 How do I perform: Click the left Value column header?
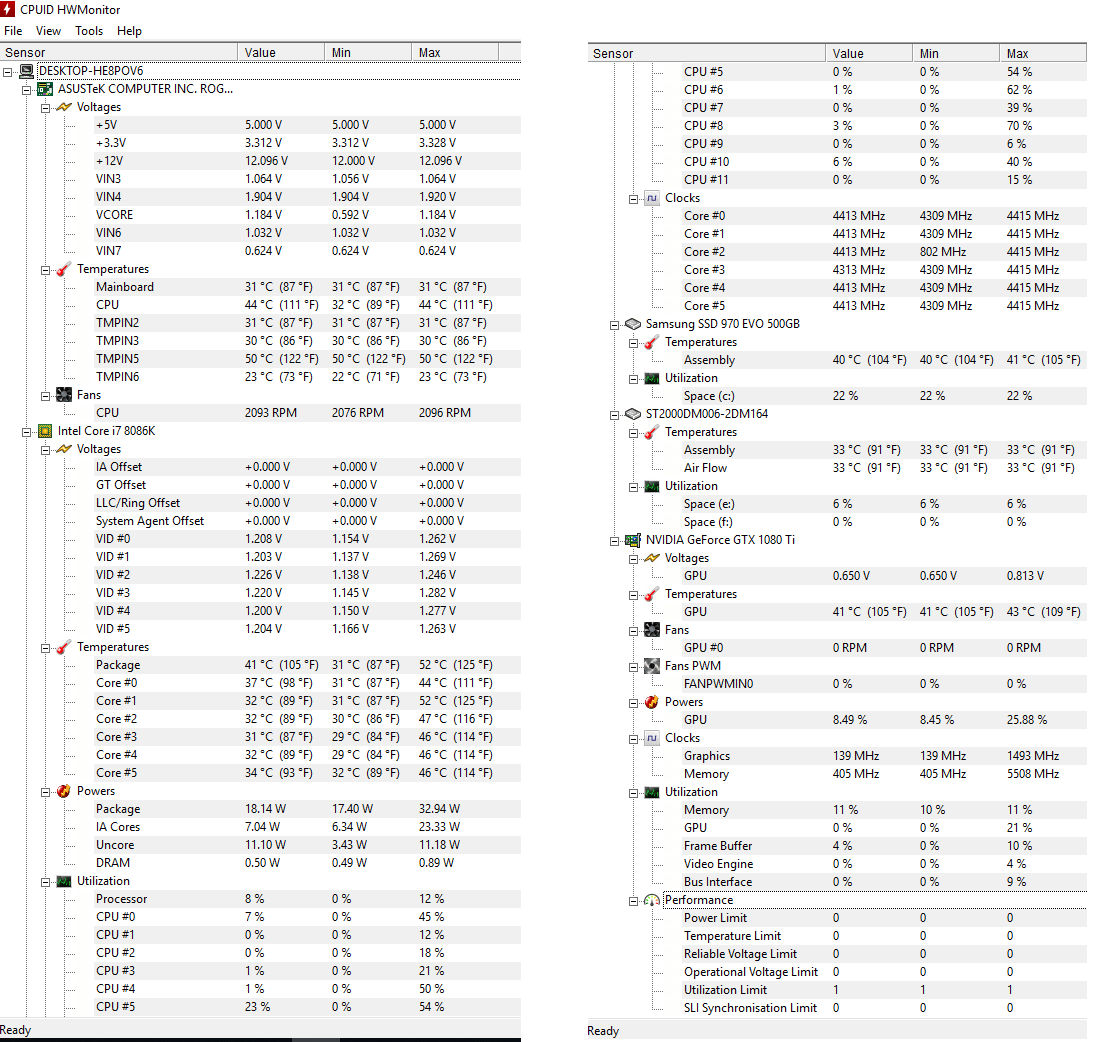(x=281, y=53)
